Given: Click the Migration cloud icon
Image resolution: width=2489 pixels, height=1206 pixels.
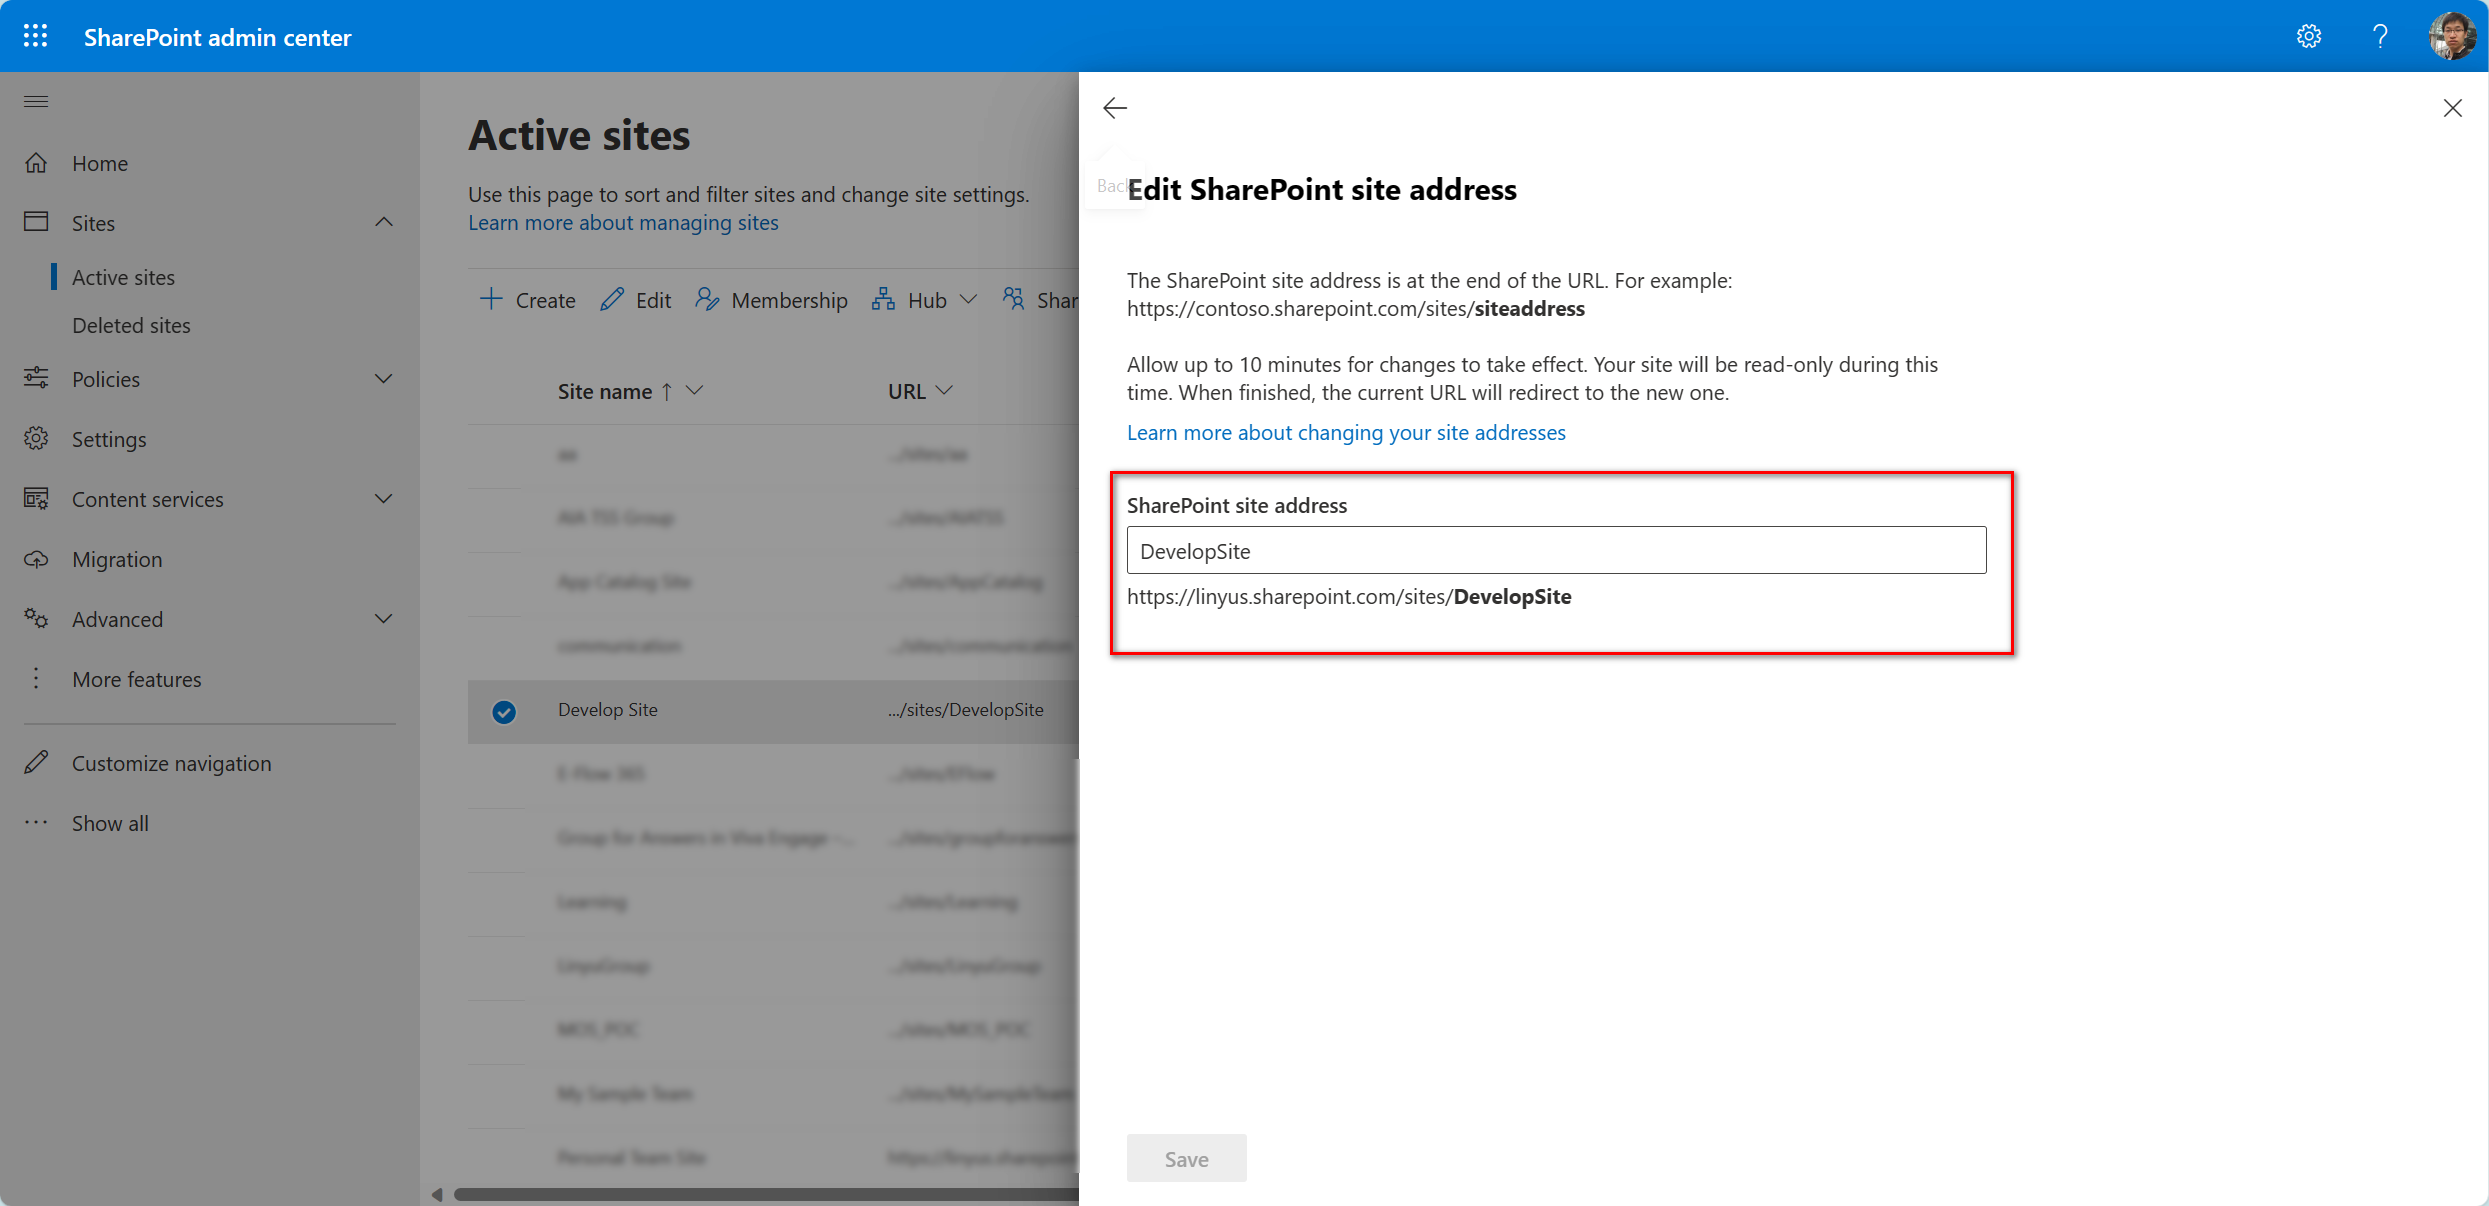Looking at the screenshot, I should pyautogui.click(x=36, y=559).
